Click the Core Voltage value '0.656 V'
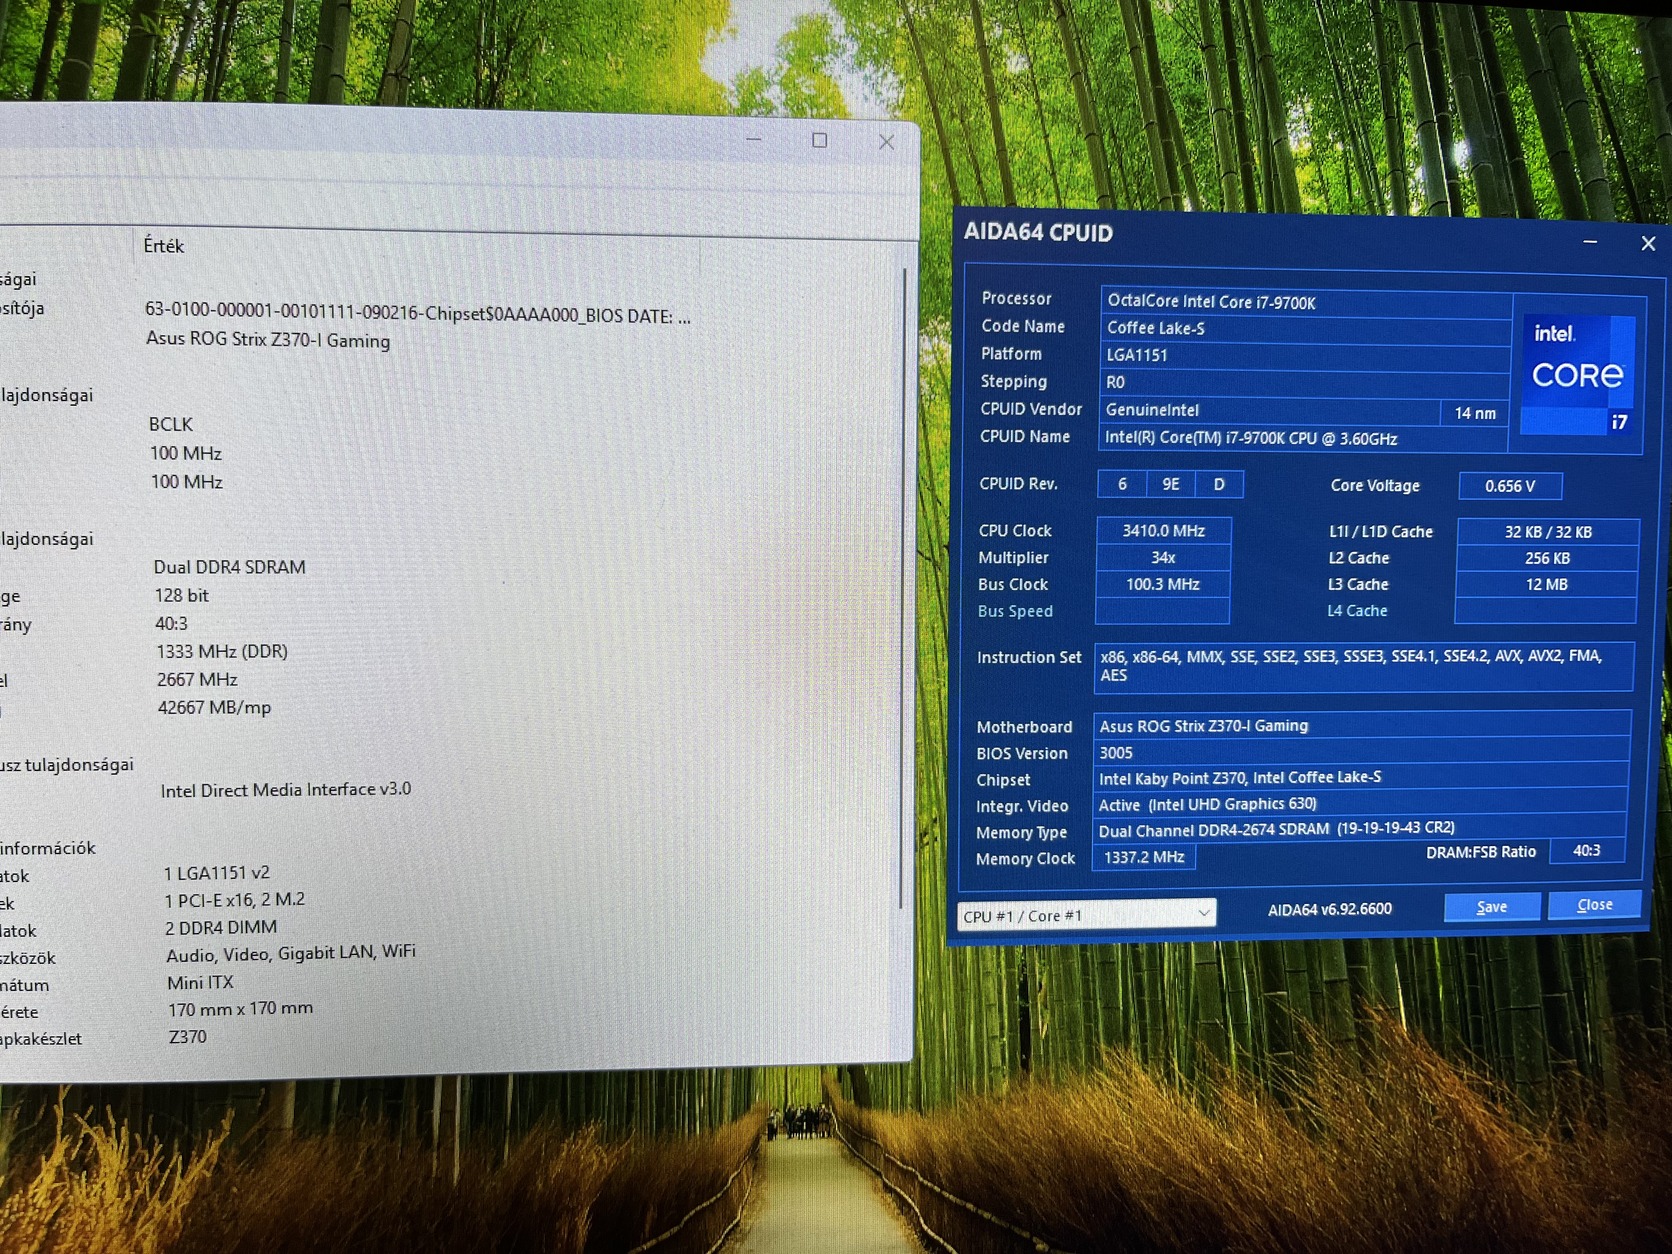This screenshot has width=1672, height=1254. tap(1510, 486)
